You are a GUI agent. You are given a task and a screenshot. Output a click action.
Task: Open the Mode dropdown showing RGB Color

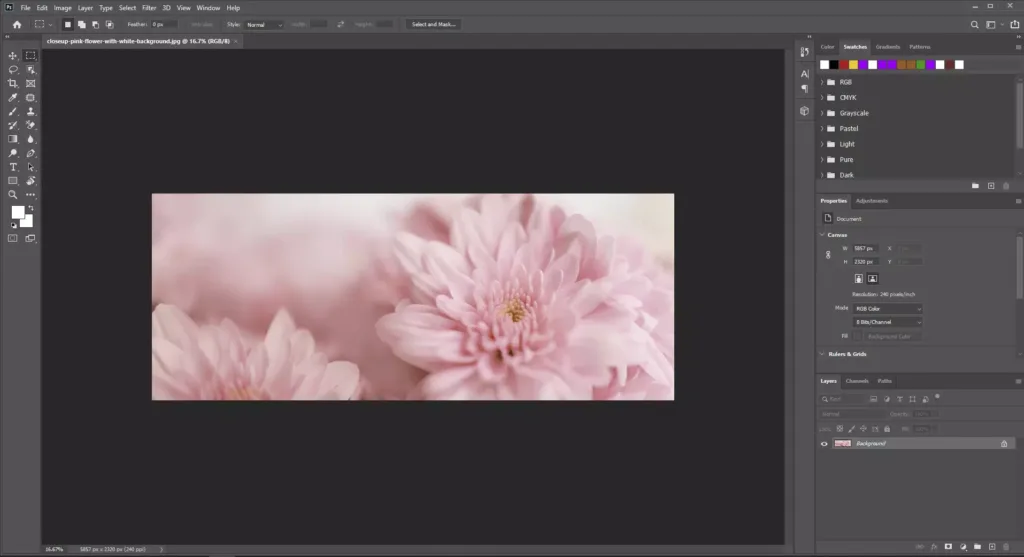pyautogui.click(x=888, y=309)
